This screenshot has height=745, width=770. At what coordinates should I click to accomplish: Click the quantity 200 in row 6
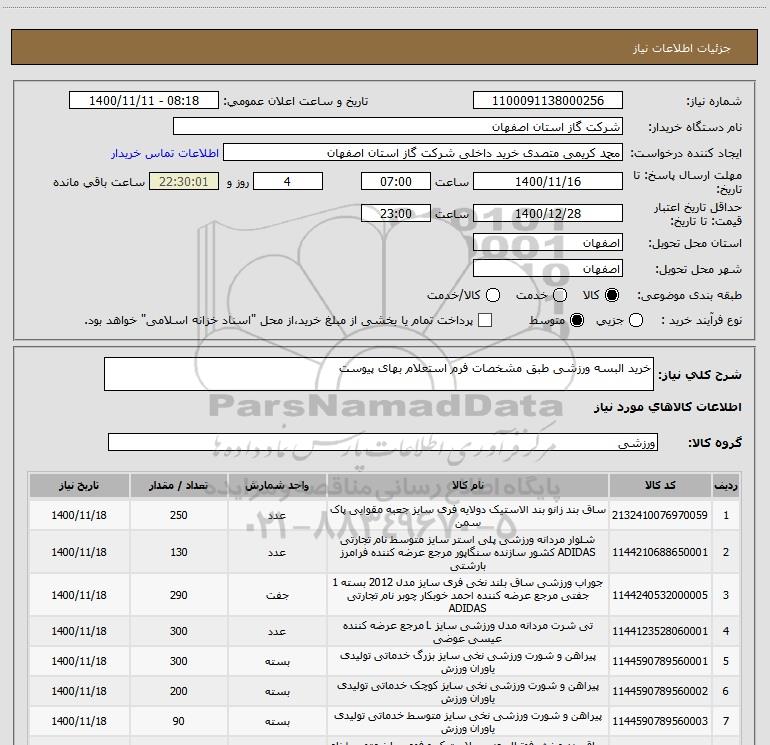pos(178,691)
